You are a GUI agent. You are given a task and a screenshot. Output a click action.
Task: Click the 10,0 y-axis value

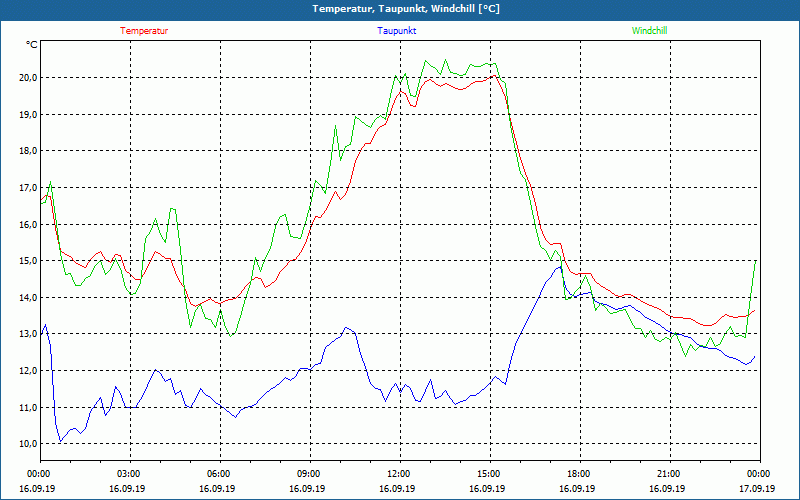point(29,443)
